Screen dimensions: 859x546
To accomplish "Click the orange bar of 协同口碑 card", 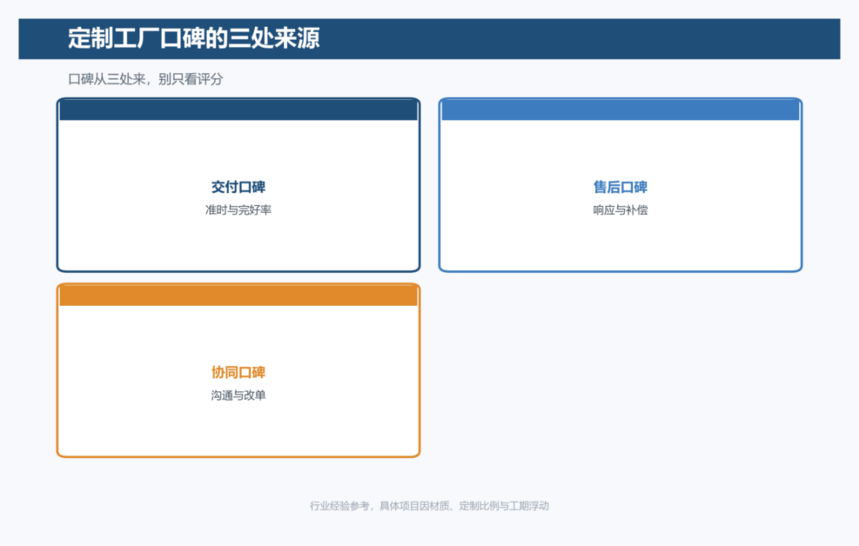I will click(238, 296).
